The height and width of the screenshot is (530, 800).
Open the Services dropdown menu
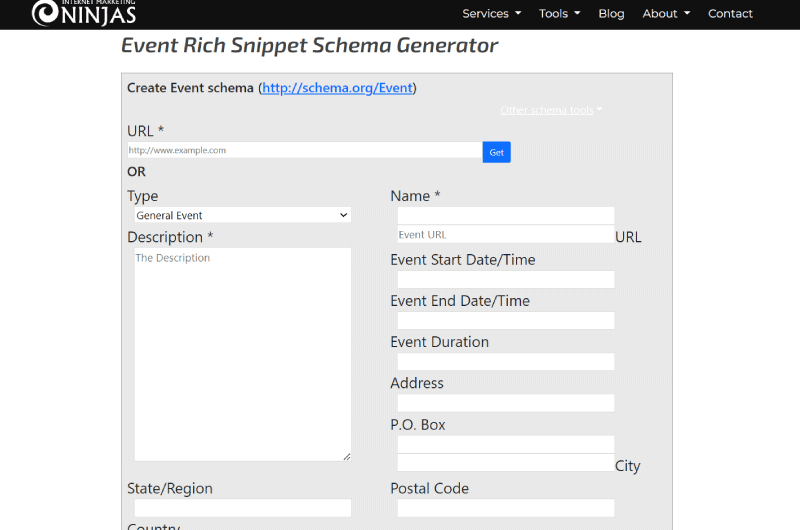491,14
